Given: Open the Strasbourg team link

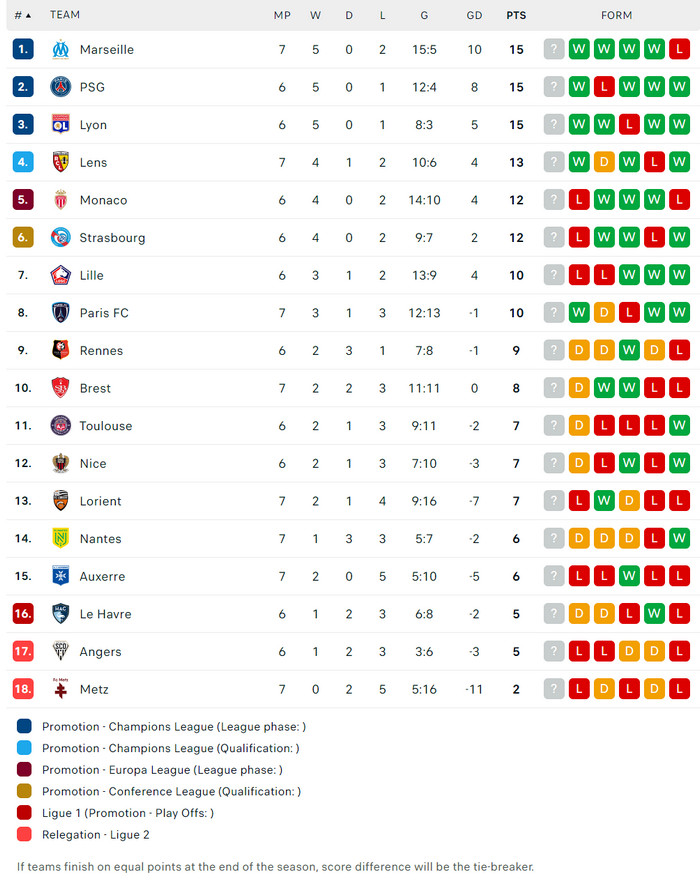Looking at the screenshot, I should click(x=112, y=238).
